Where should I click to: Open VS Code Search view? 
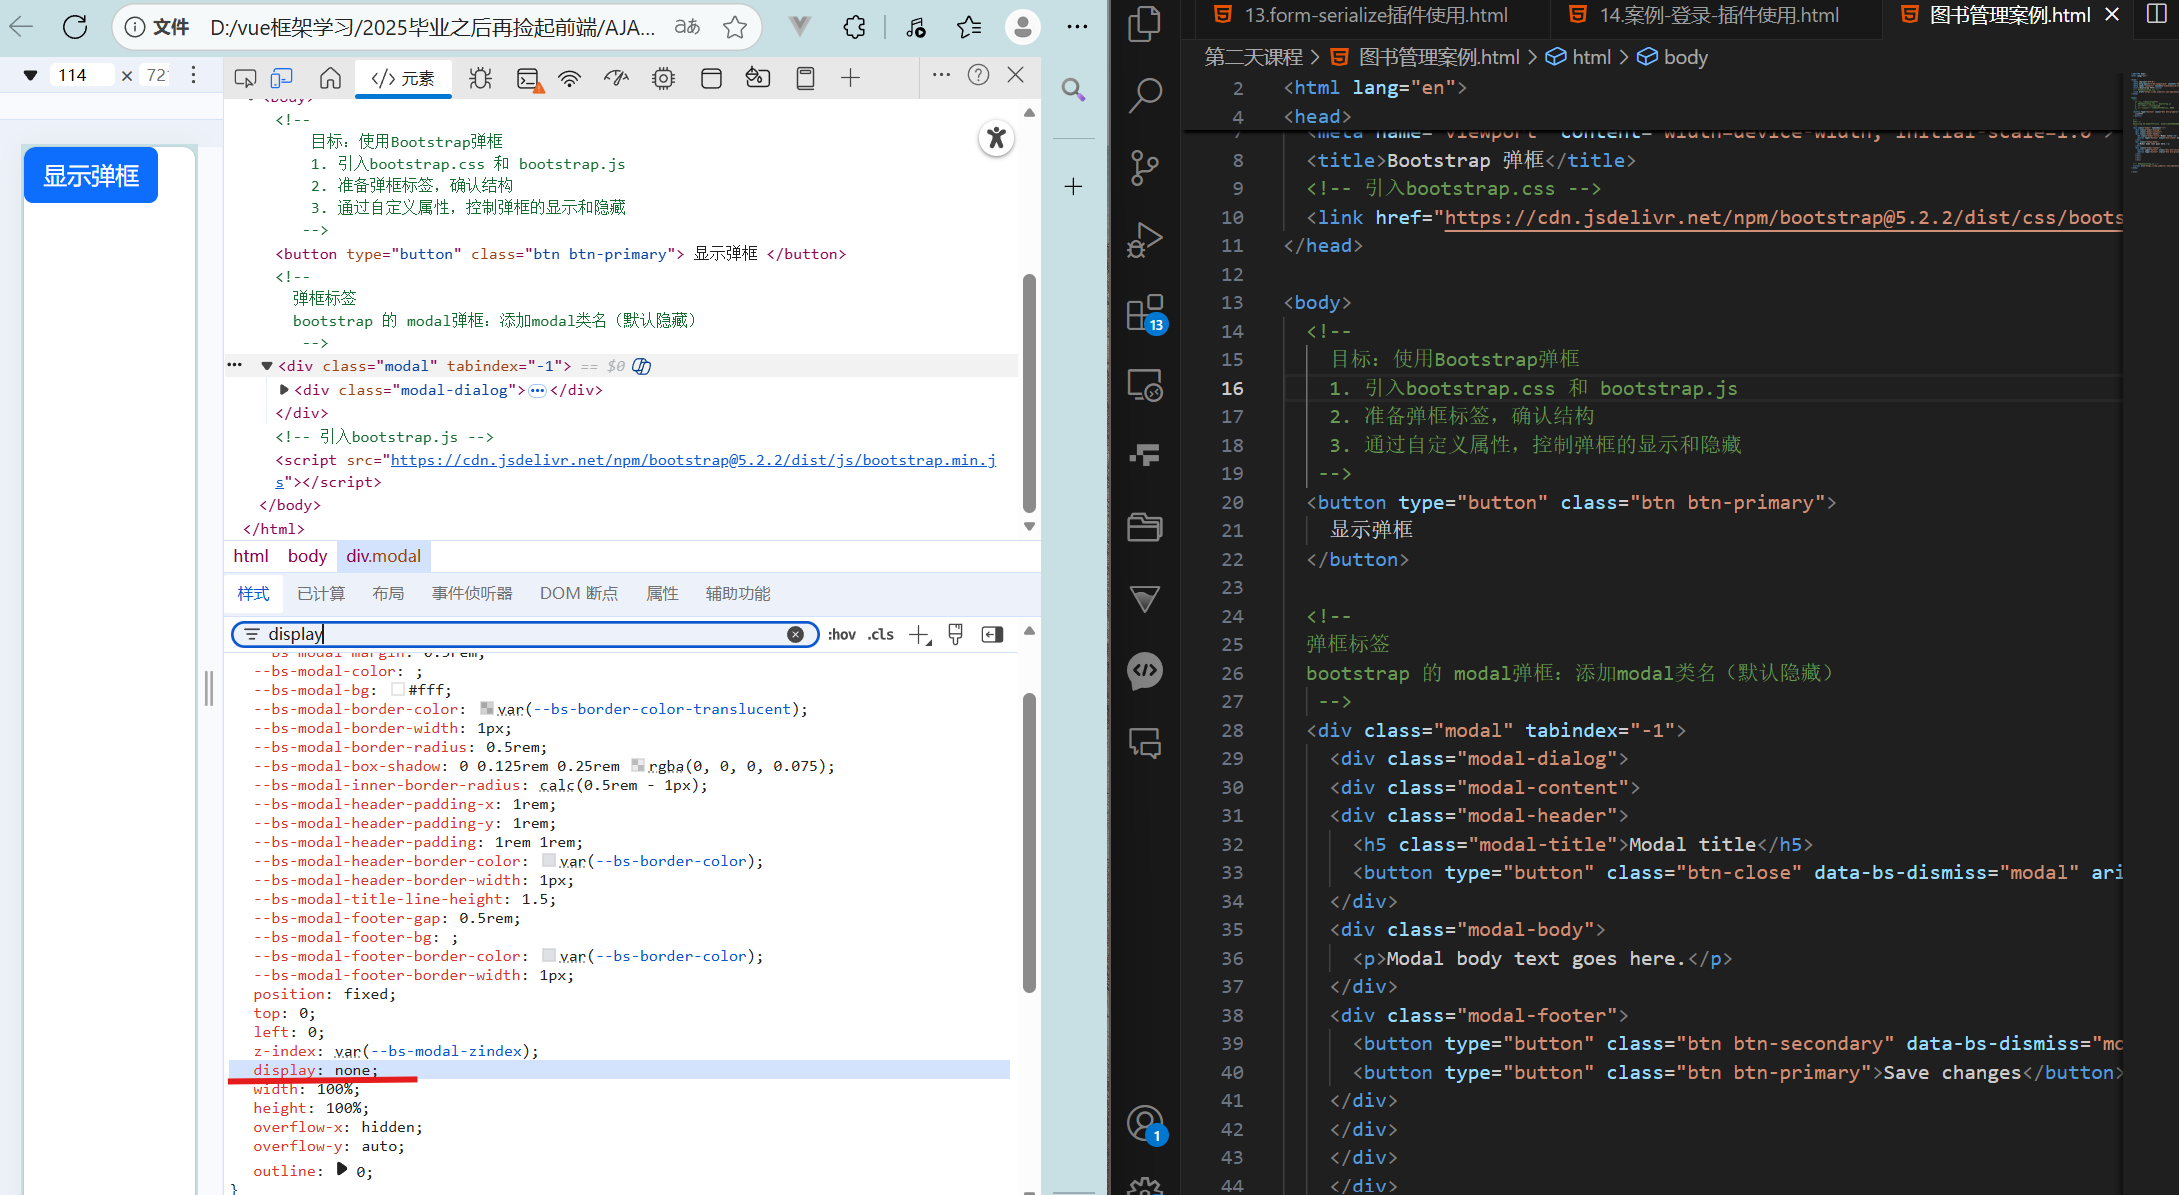[x=1145, y=95]
